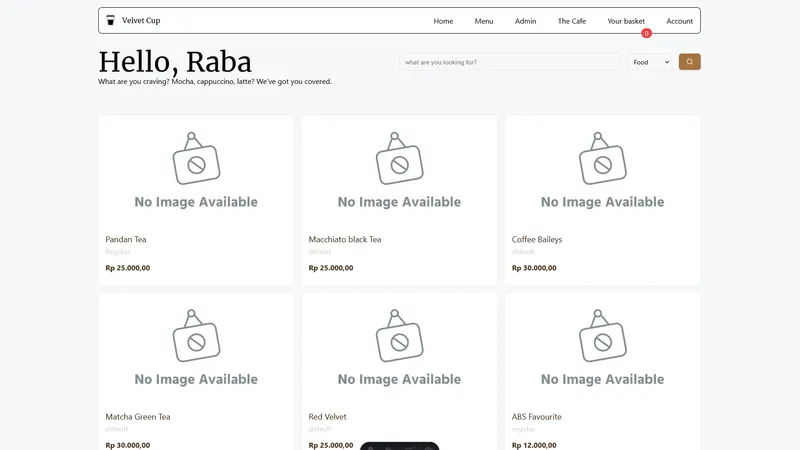Screen dimensions: 800x450
Task: Focus the 'what are you looking for?' search field
Action: (x=510, y=62)
